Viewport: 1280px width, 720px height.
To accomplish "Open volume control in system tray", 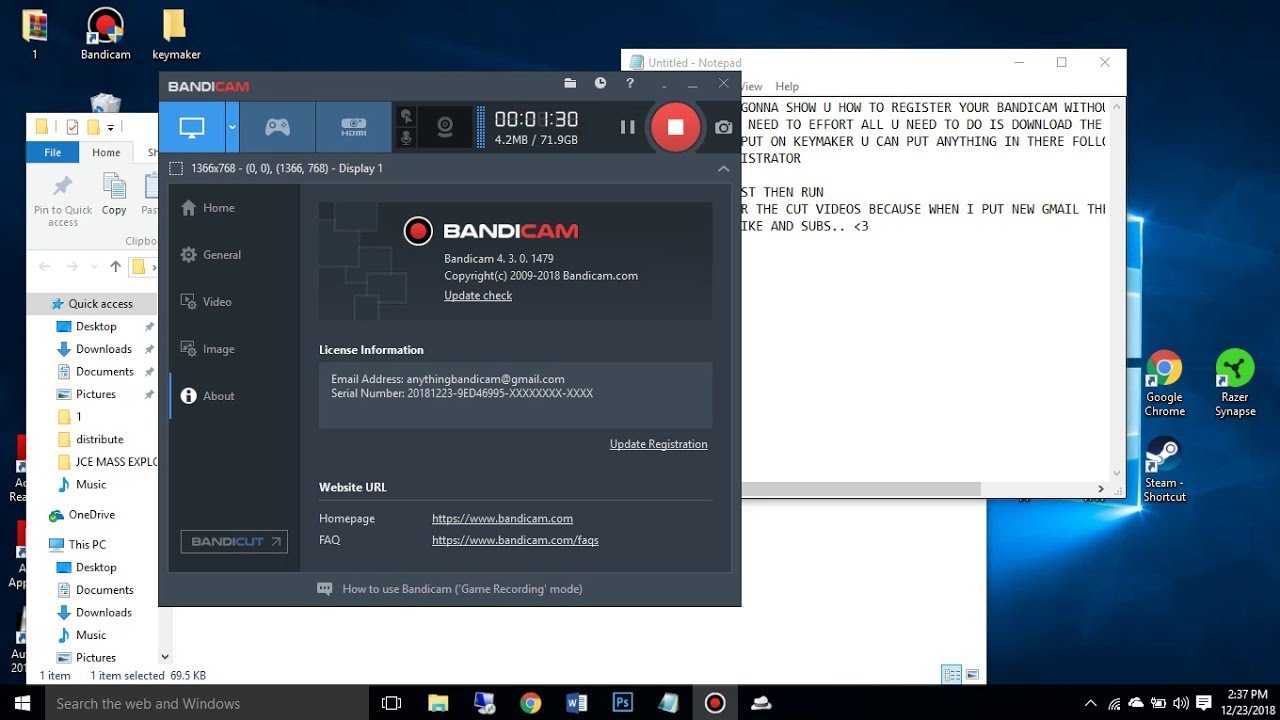I will pos(1180,703).
